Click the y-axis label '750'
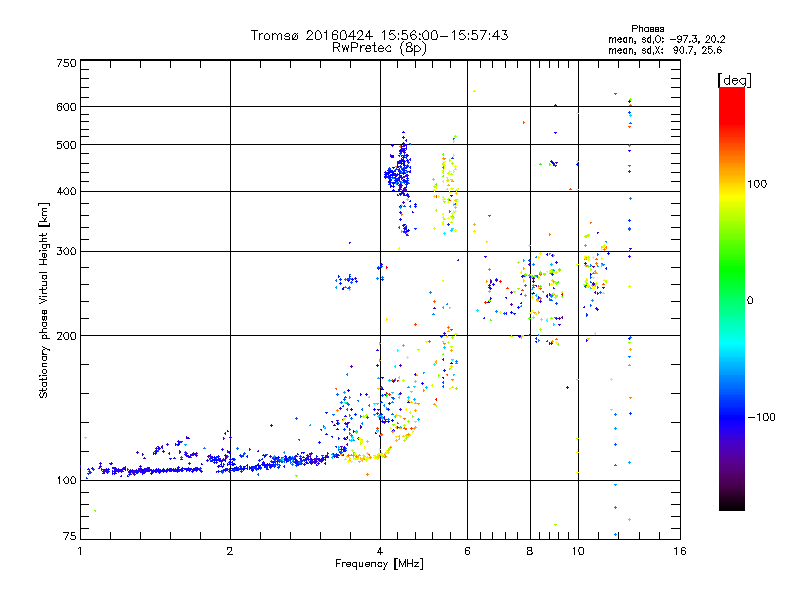Image resolution: width=800 pixels, height=600 pixels. click(x=66, y=63)
